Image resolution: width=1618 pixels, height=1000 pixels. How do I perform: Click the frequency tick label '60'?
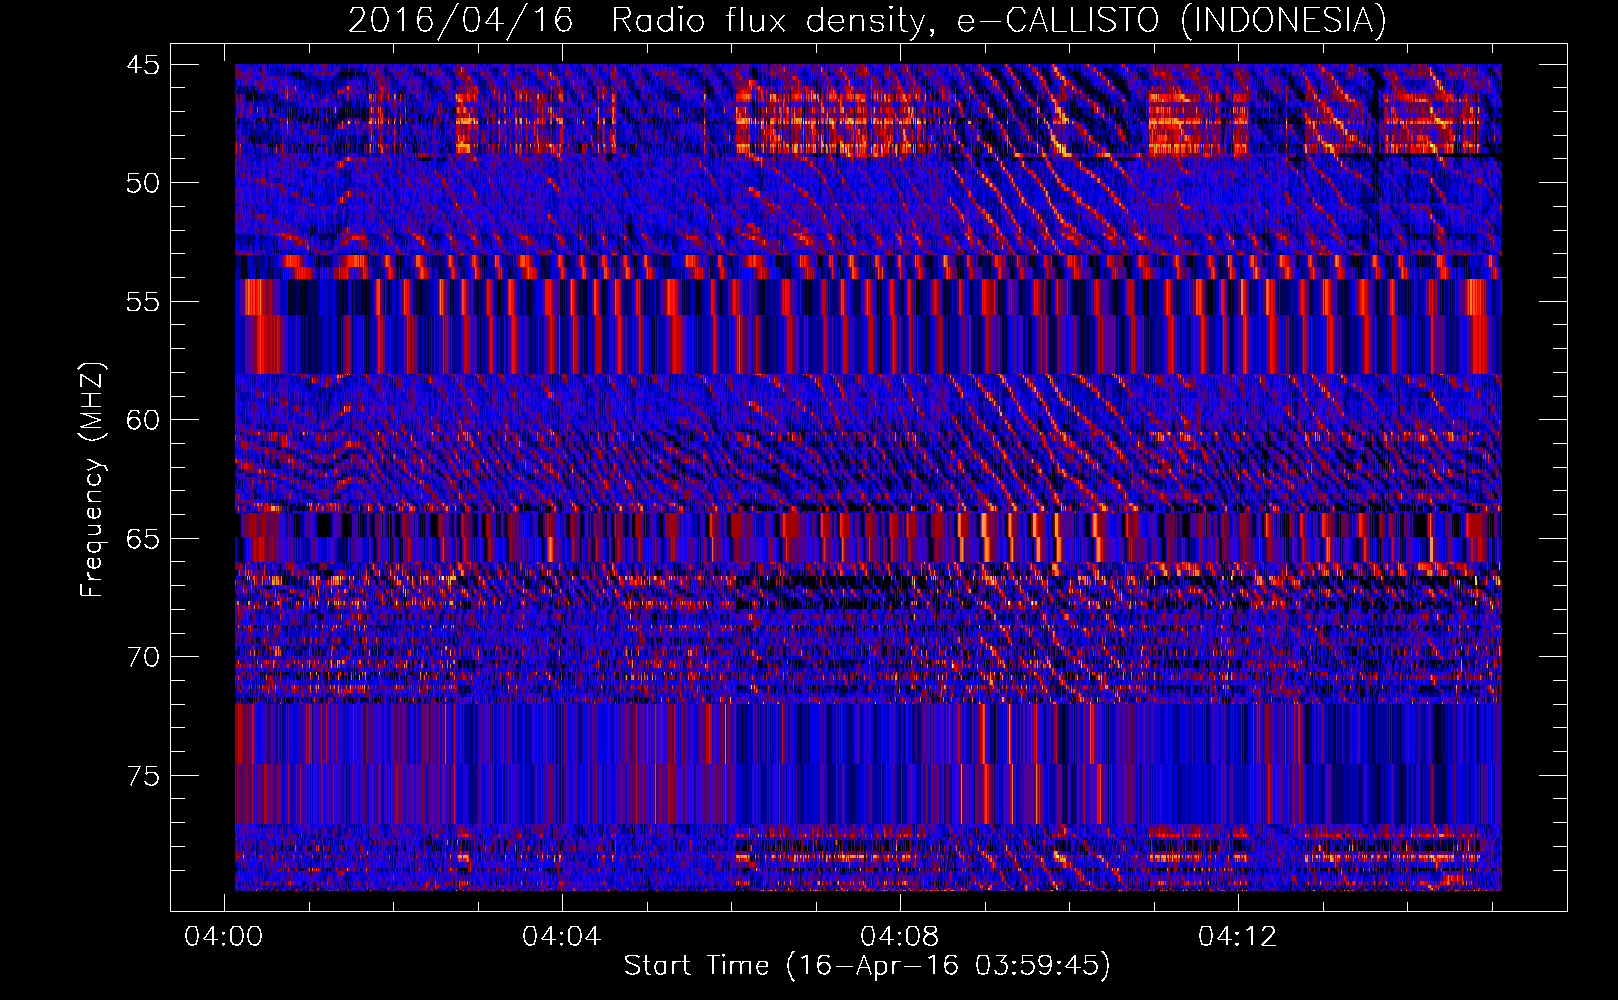(x=143, y=420)
